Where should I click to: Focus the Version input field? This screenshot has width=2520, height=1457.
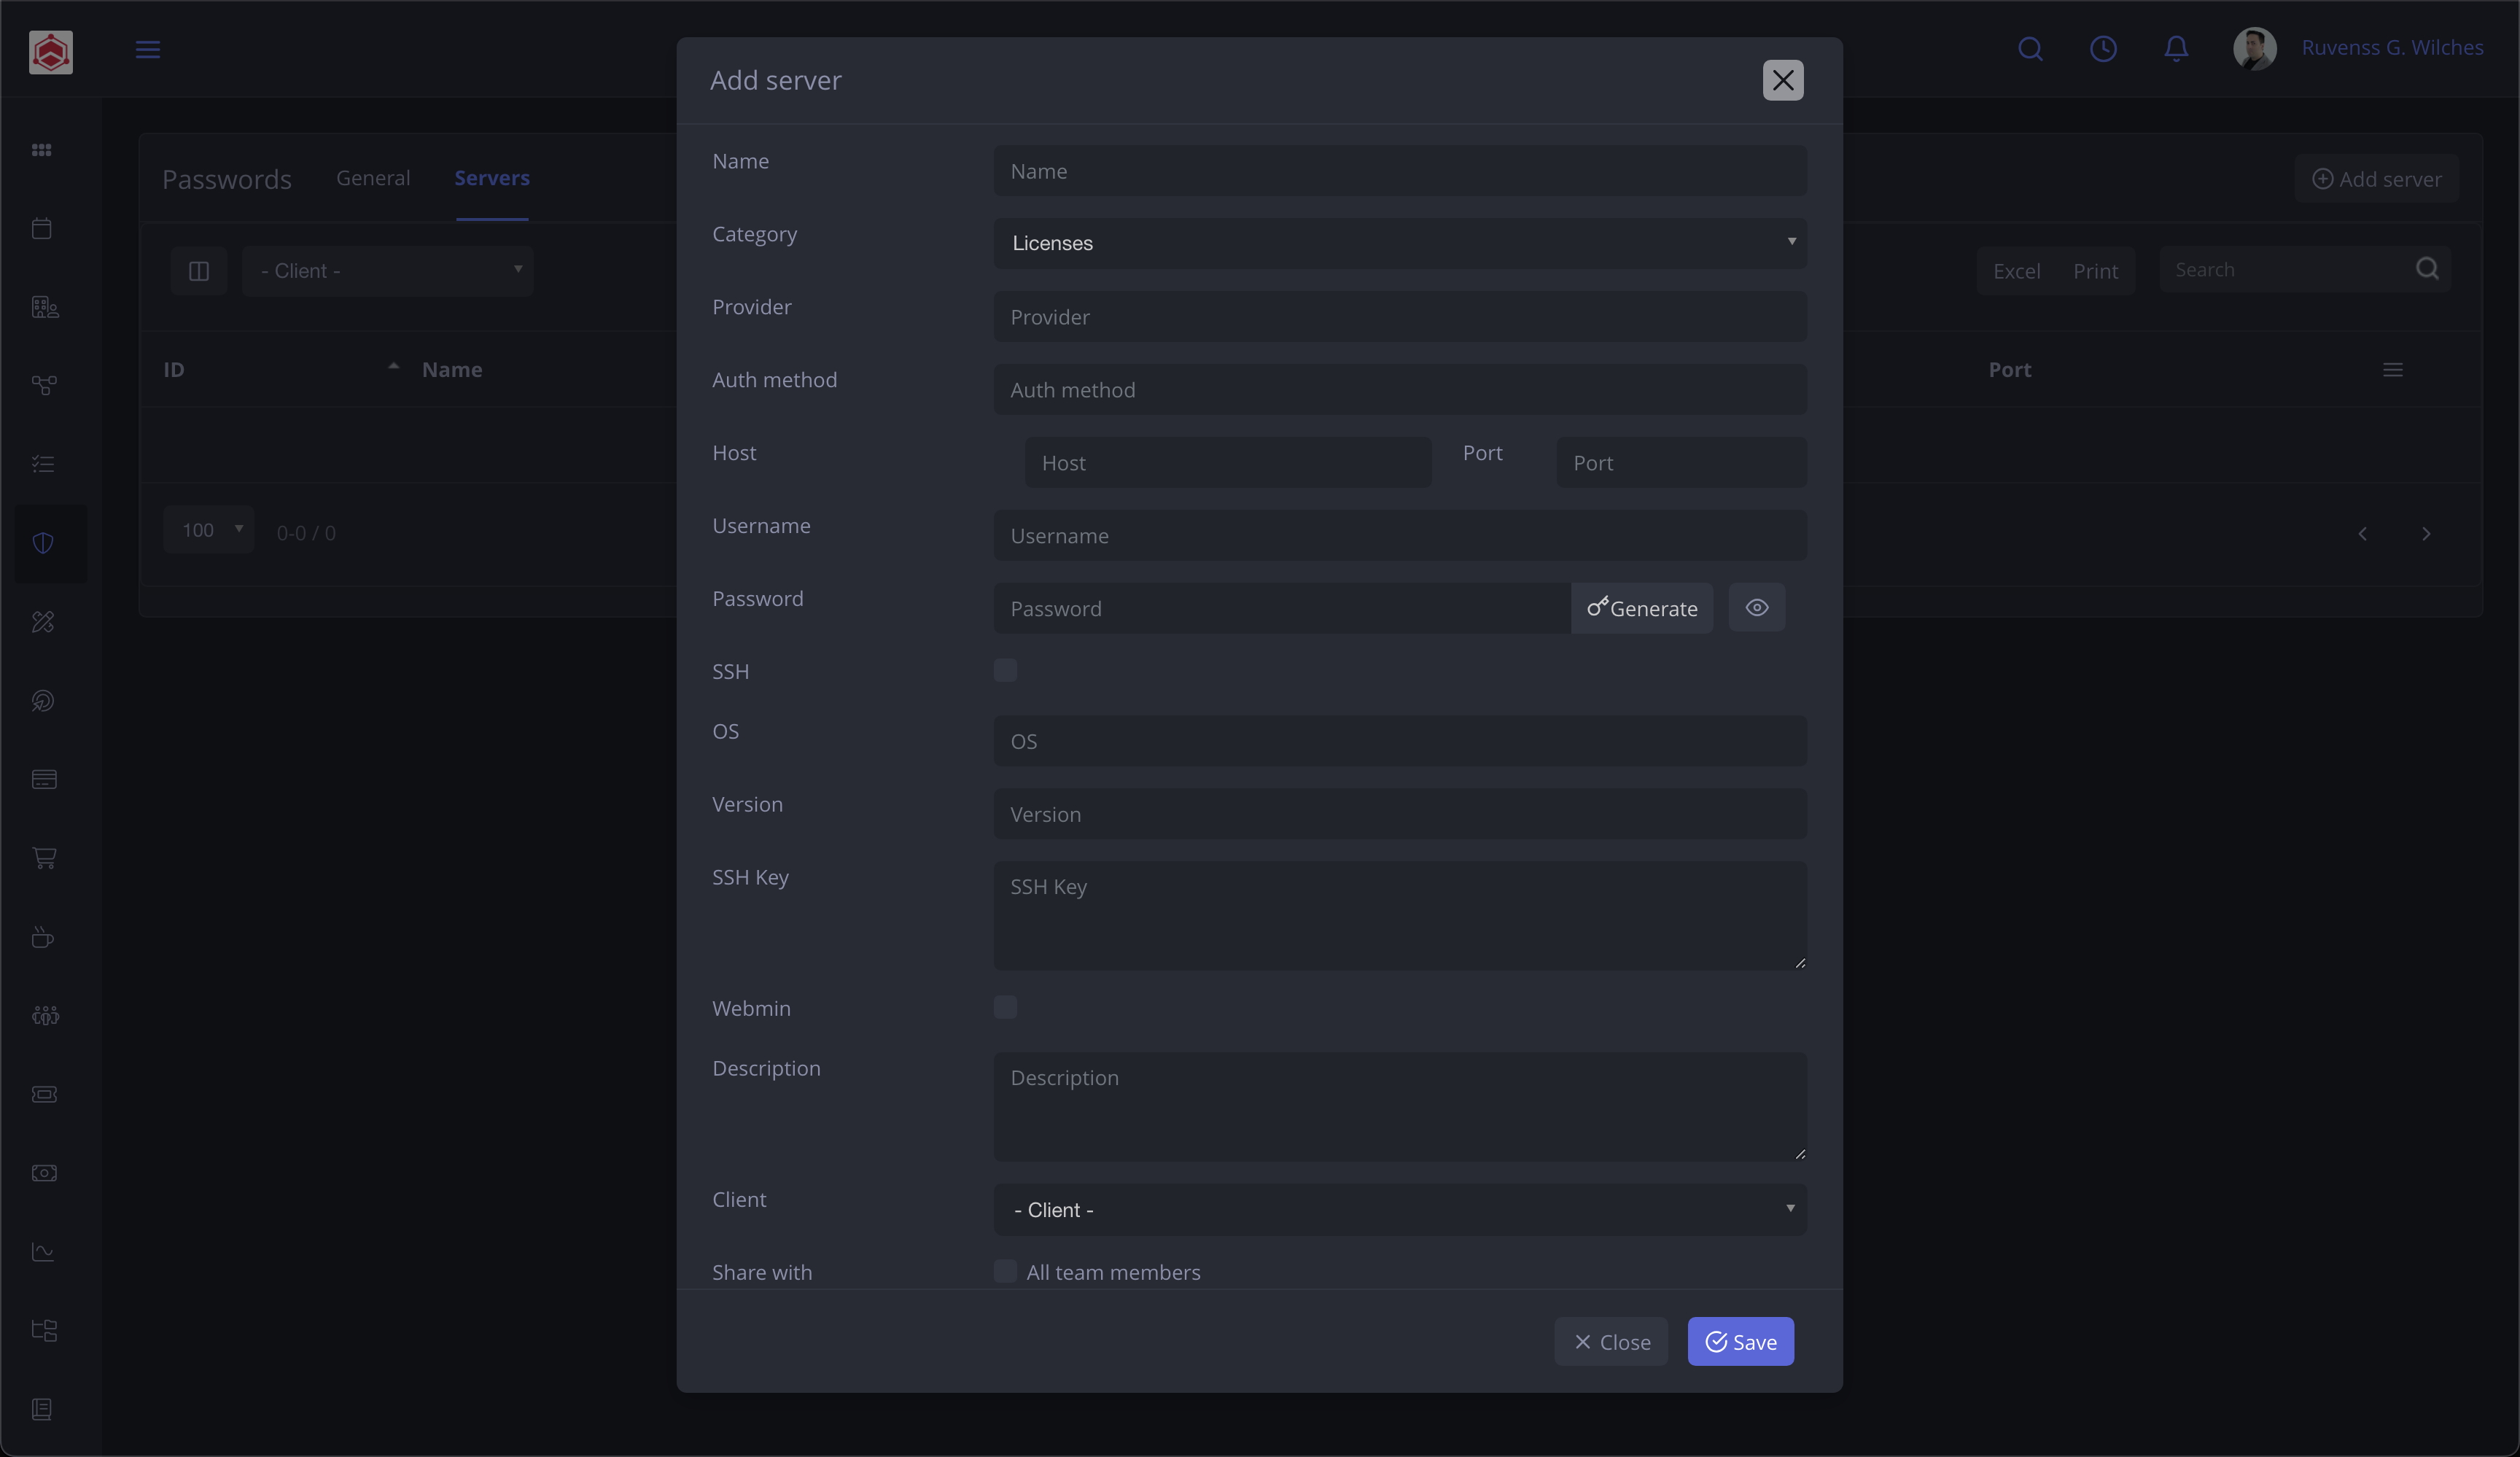[x=1400, y=814]
